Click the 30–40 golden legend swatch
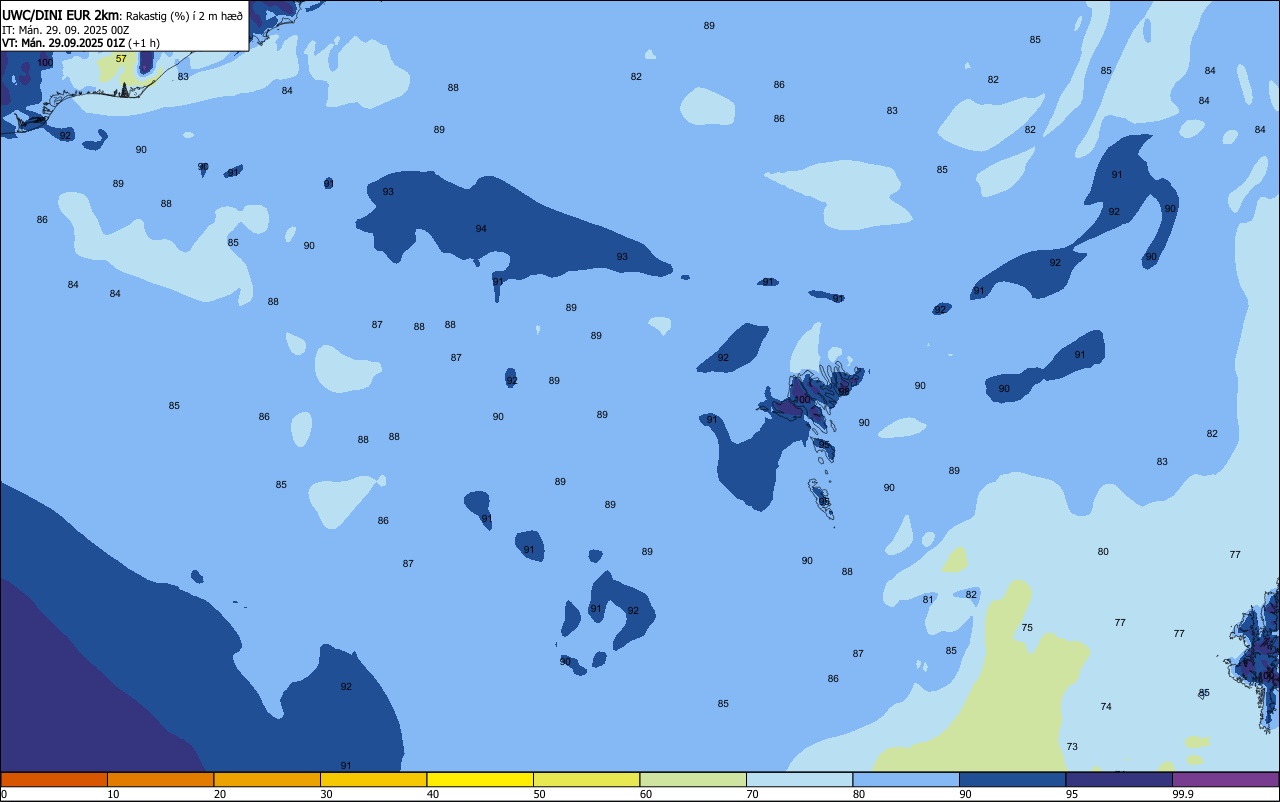This screenshot has width=1280, height=802. point(374,779)
